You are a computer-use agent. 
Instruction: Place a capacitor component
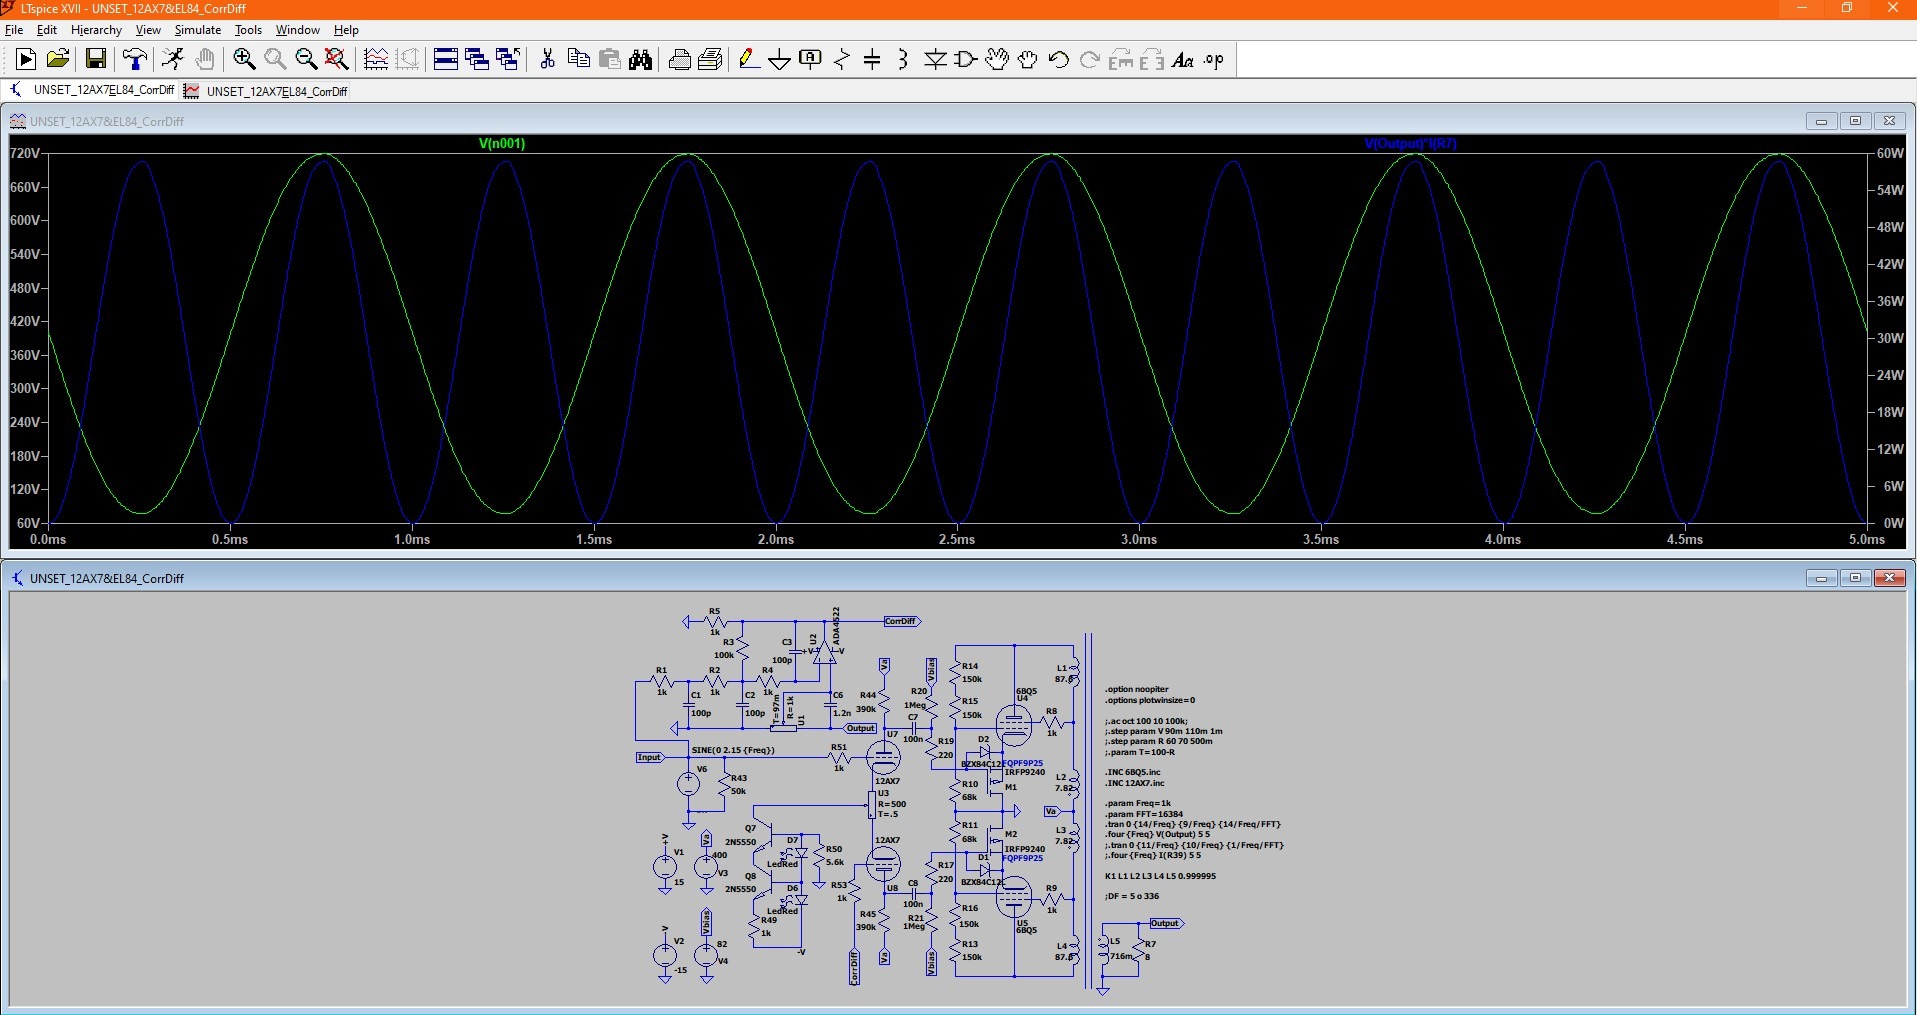(872, 60)
